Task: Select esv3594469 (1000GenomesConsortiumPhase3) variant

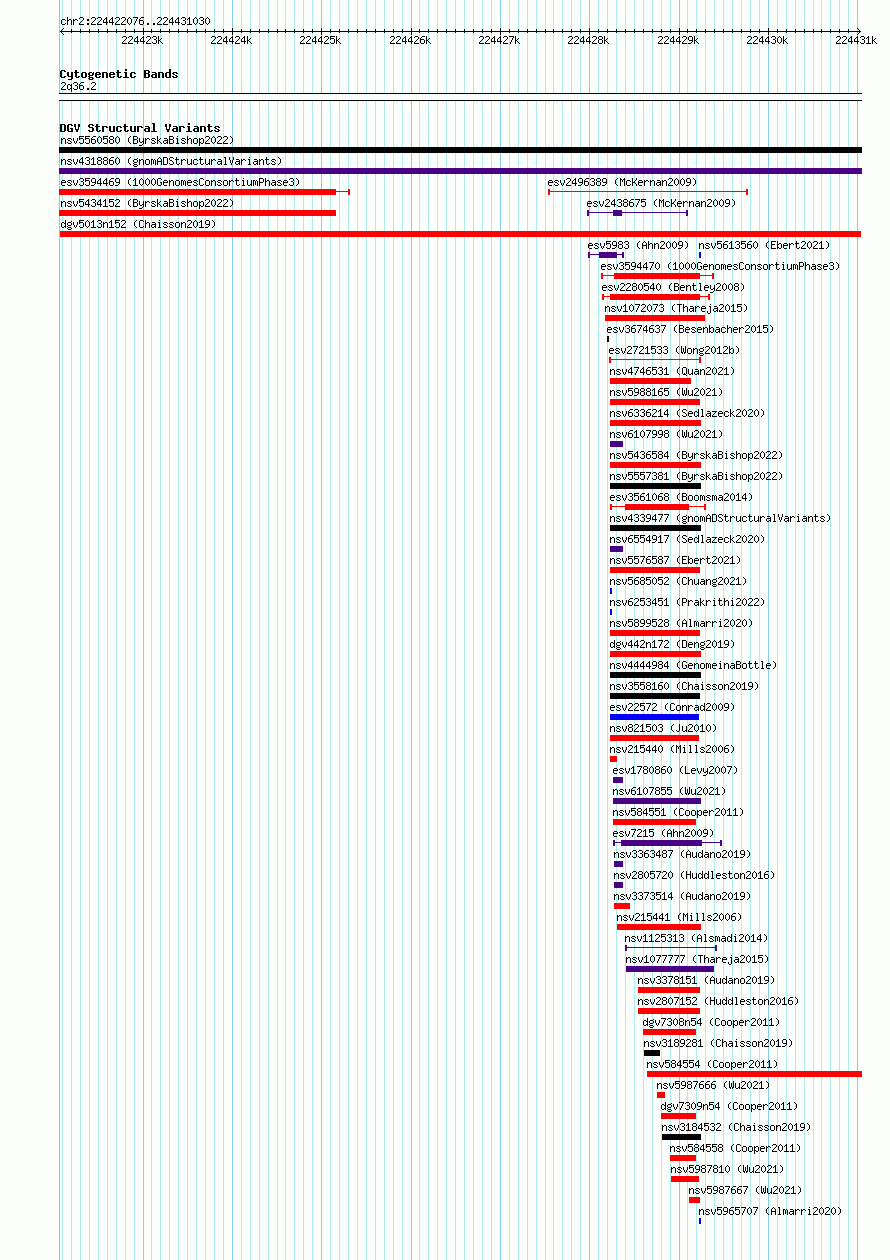Action: click(x=179, y=182)
